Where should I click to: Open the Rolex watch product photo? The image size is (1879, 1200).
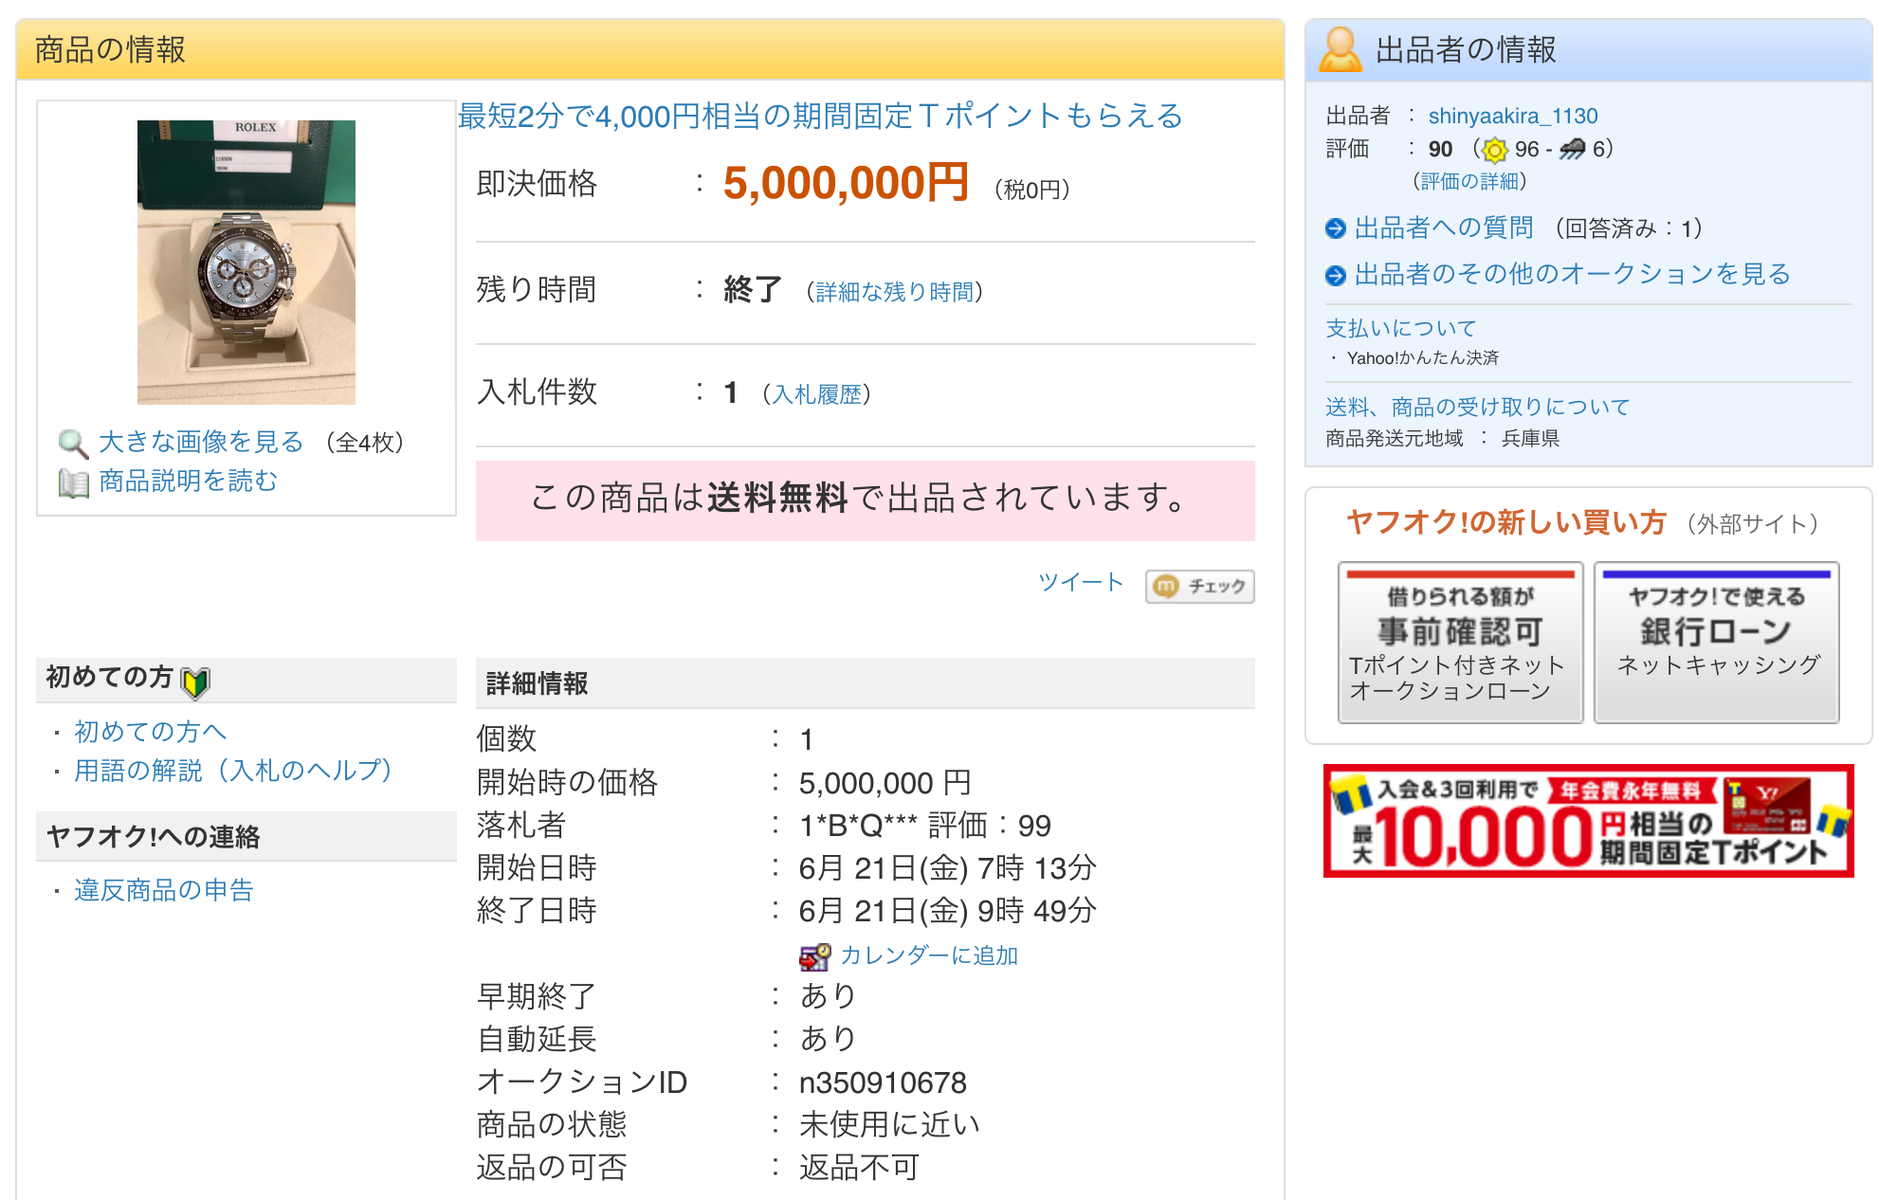tap(246, 262)
